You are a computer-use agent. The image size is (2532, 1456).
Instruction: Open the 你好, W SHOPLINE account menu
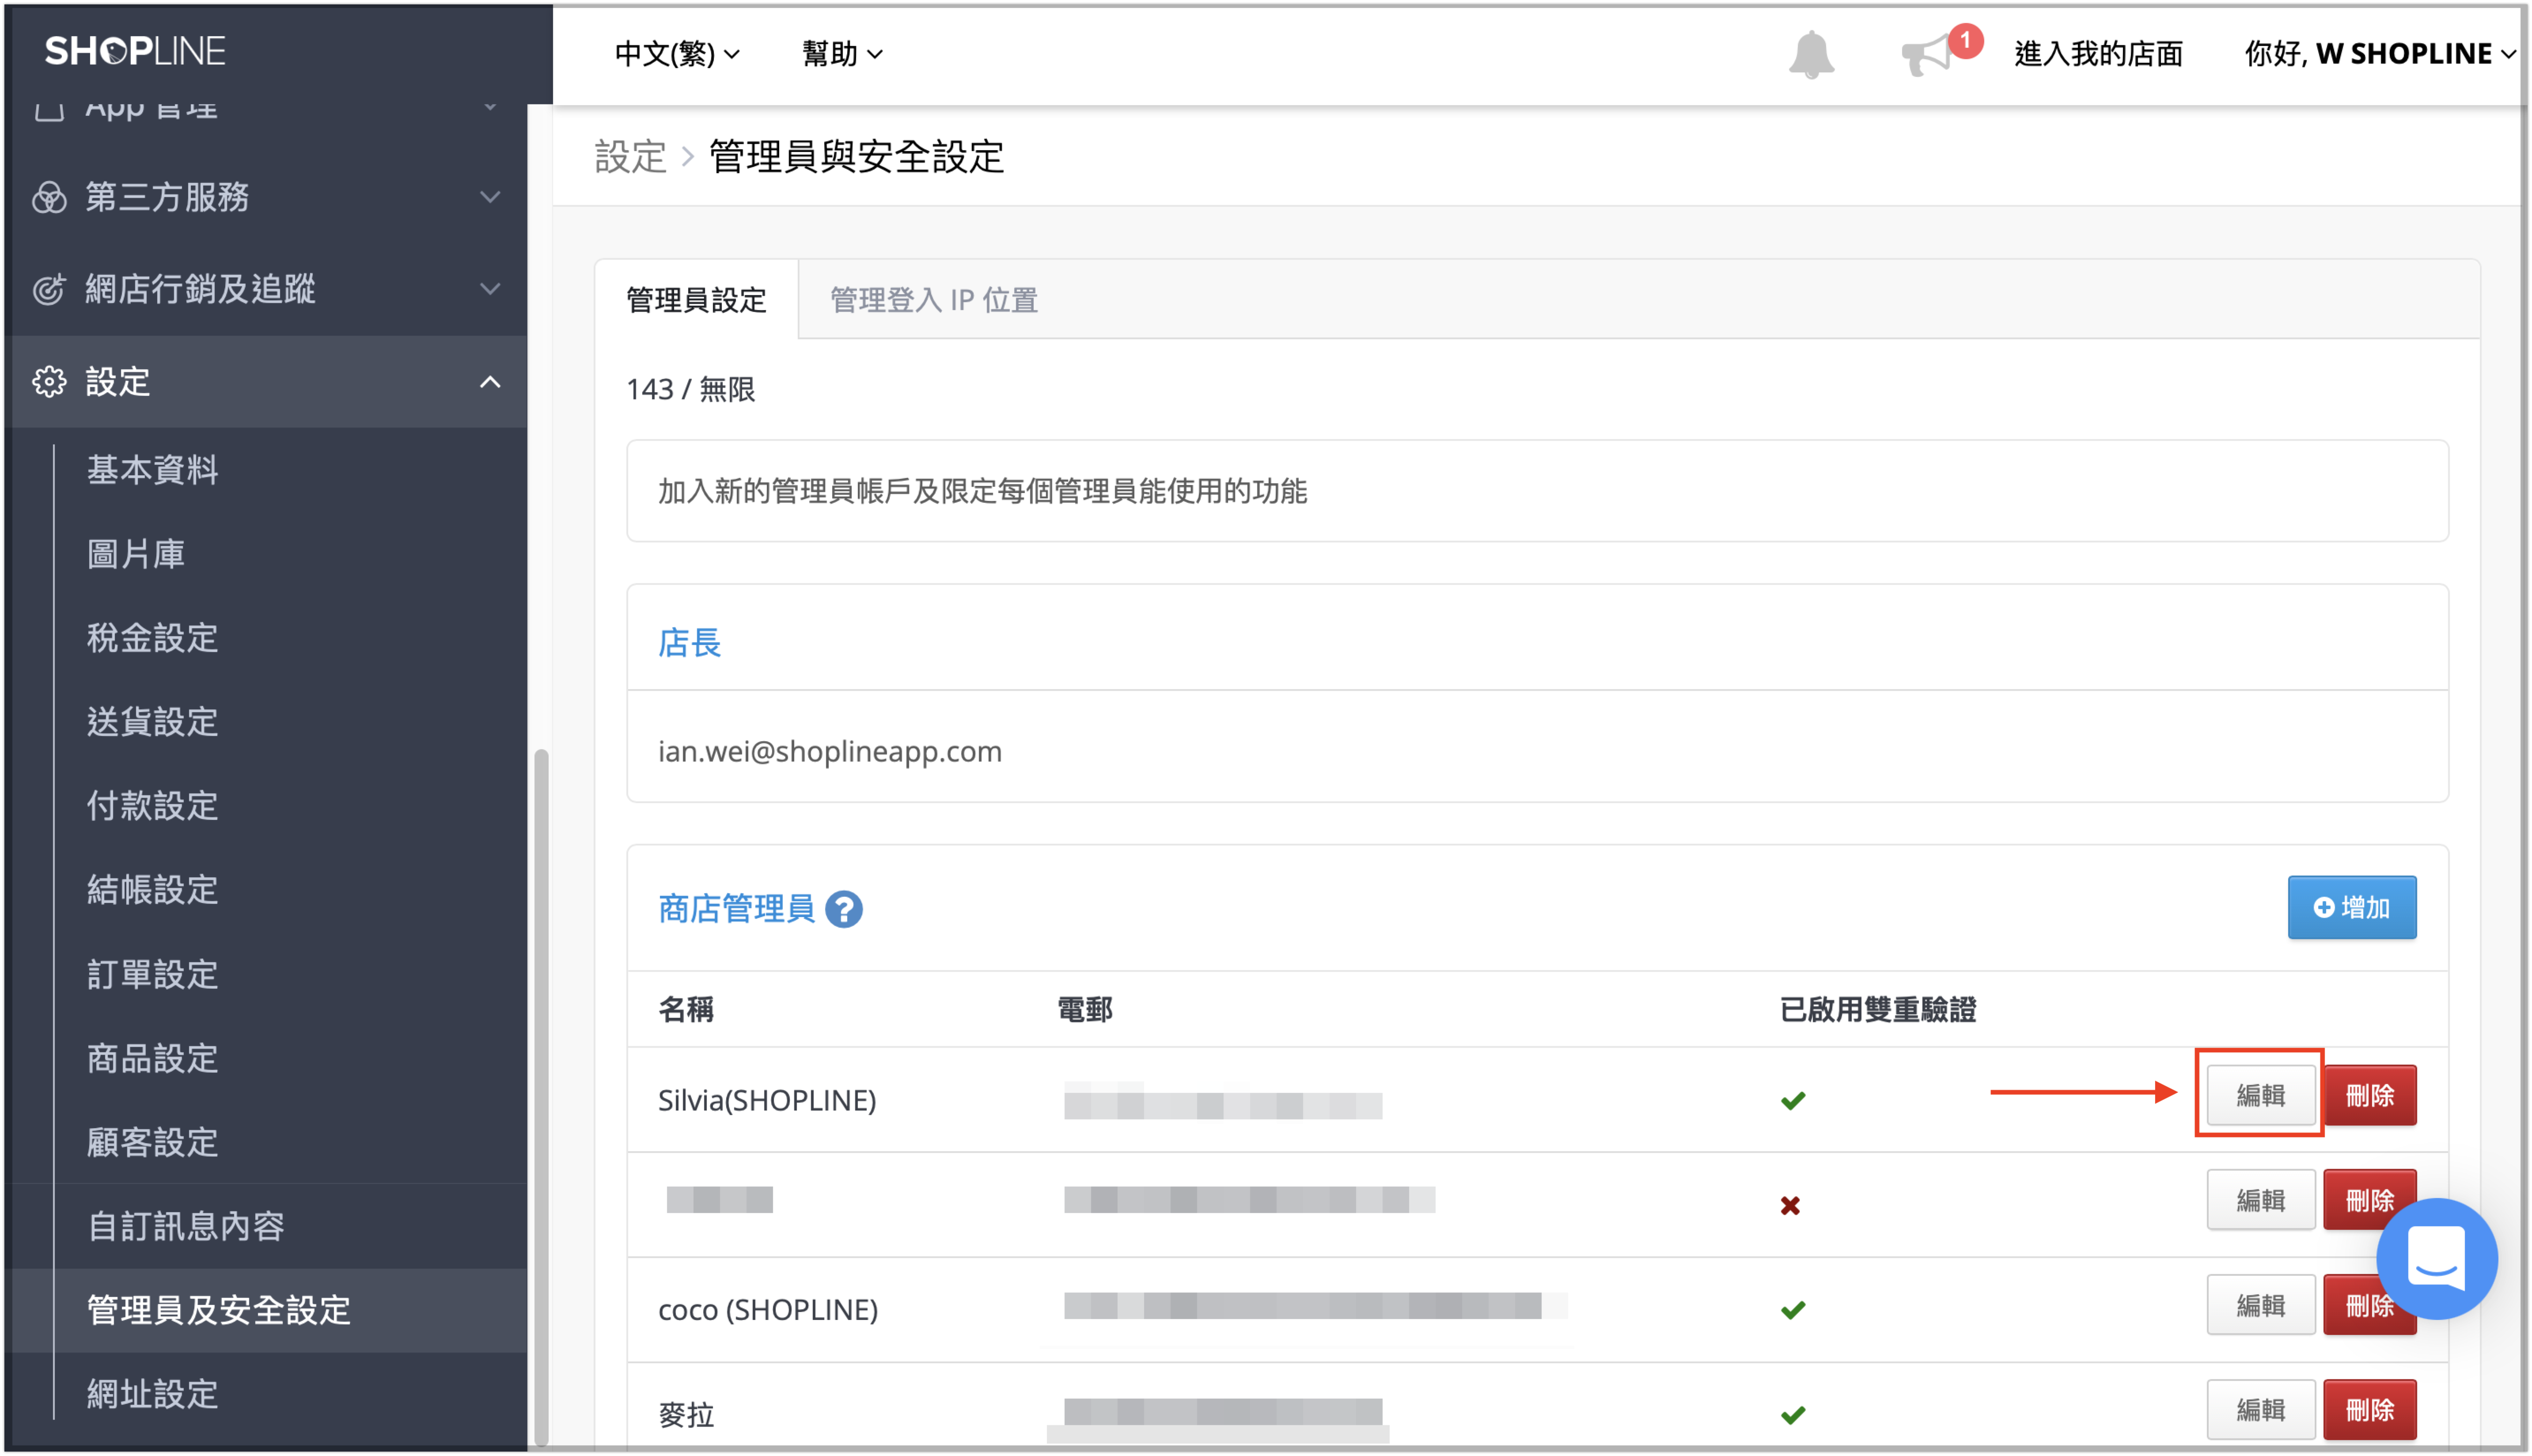pos(2380,54)
